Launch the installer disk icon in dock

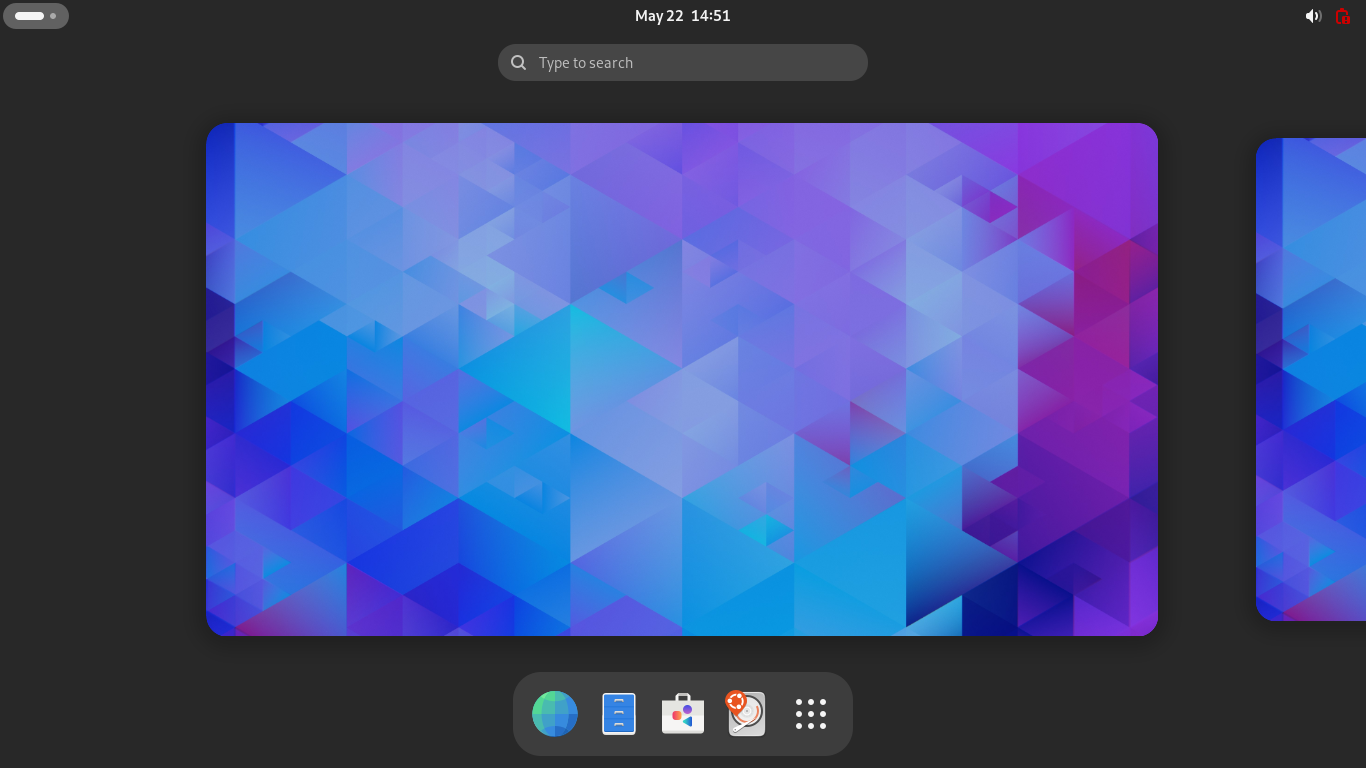pos(746,714)
